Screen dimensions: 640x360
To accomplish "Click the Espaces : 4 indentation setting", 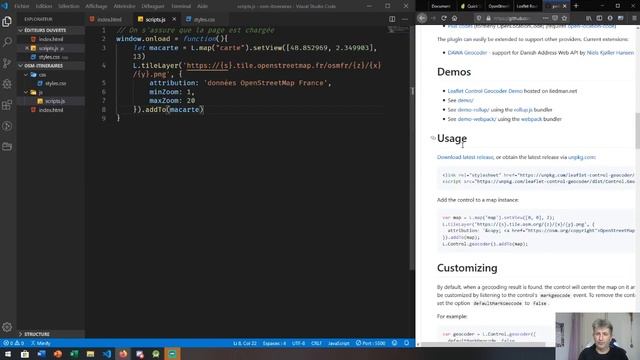I will (274, 343).
